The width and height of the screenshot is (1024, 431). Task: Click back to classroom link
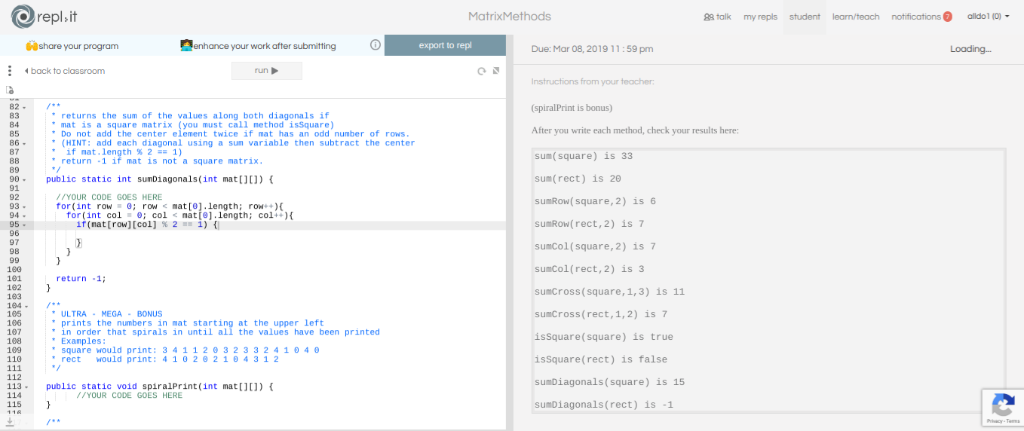pyautogui.click(x=64, y=71)
